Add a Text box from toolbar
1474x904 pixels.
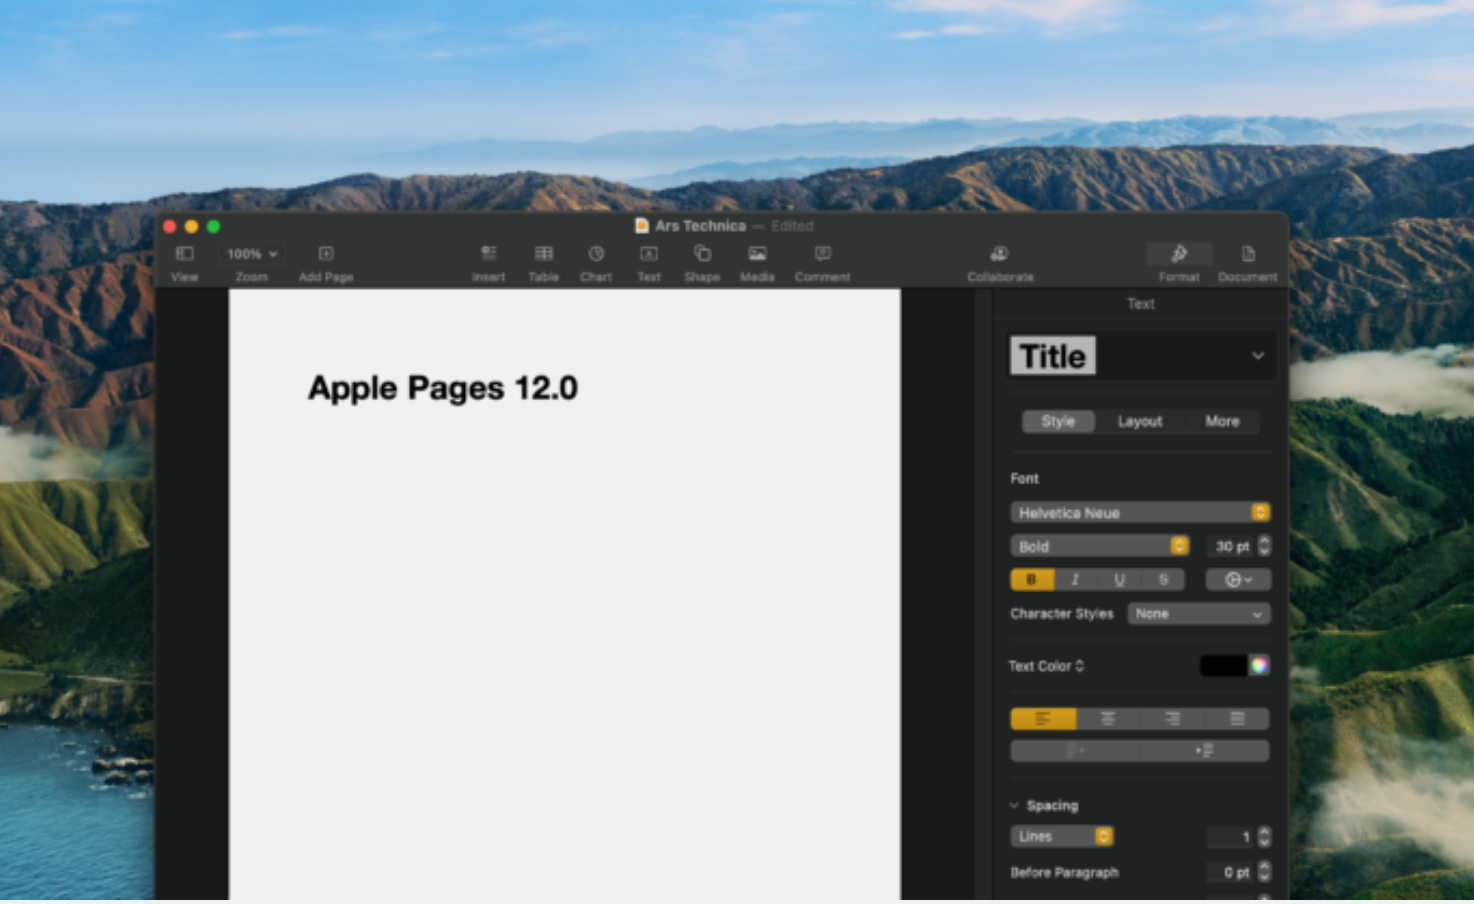coord(649,254)
